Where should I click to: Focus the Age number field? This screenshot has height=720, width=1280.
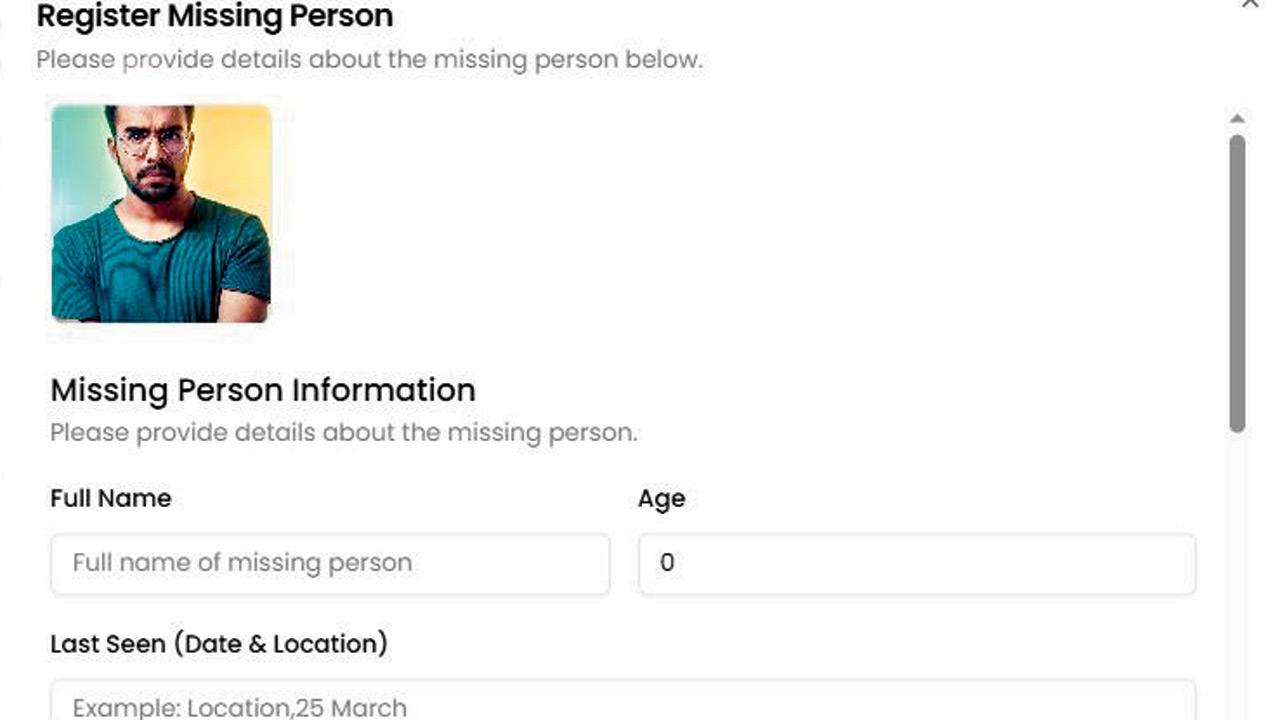tap(917, 564)
